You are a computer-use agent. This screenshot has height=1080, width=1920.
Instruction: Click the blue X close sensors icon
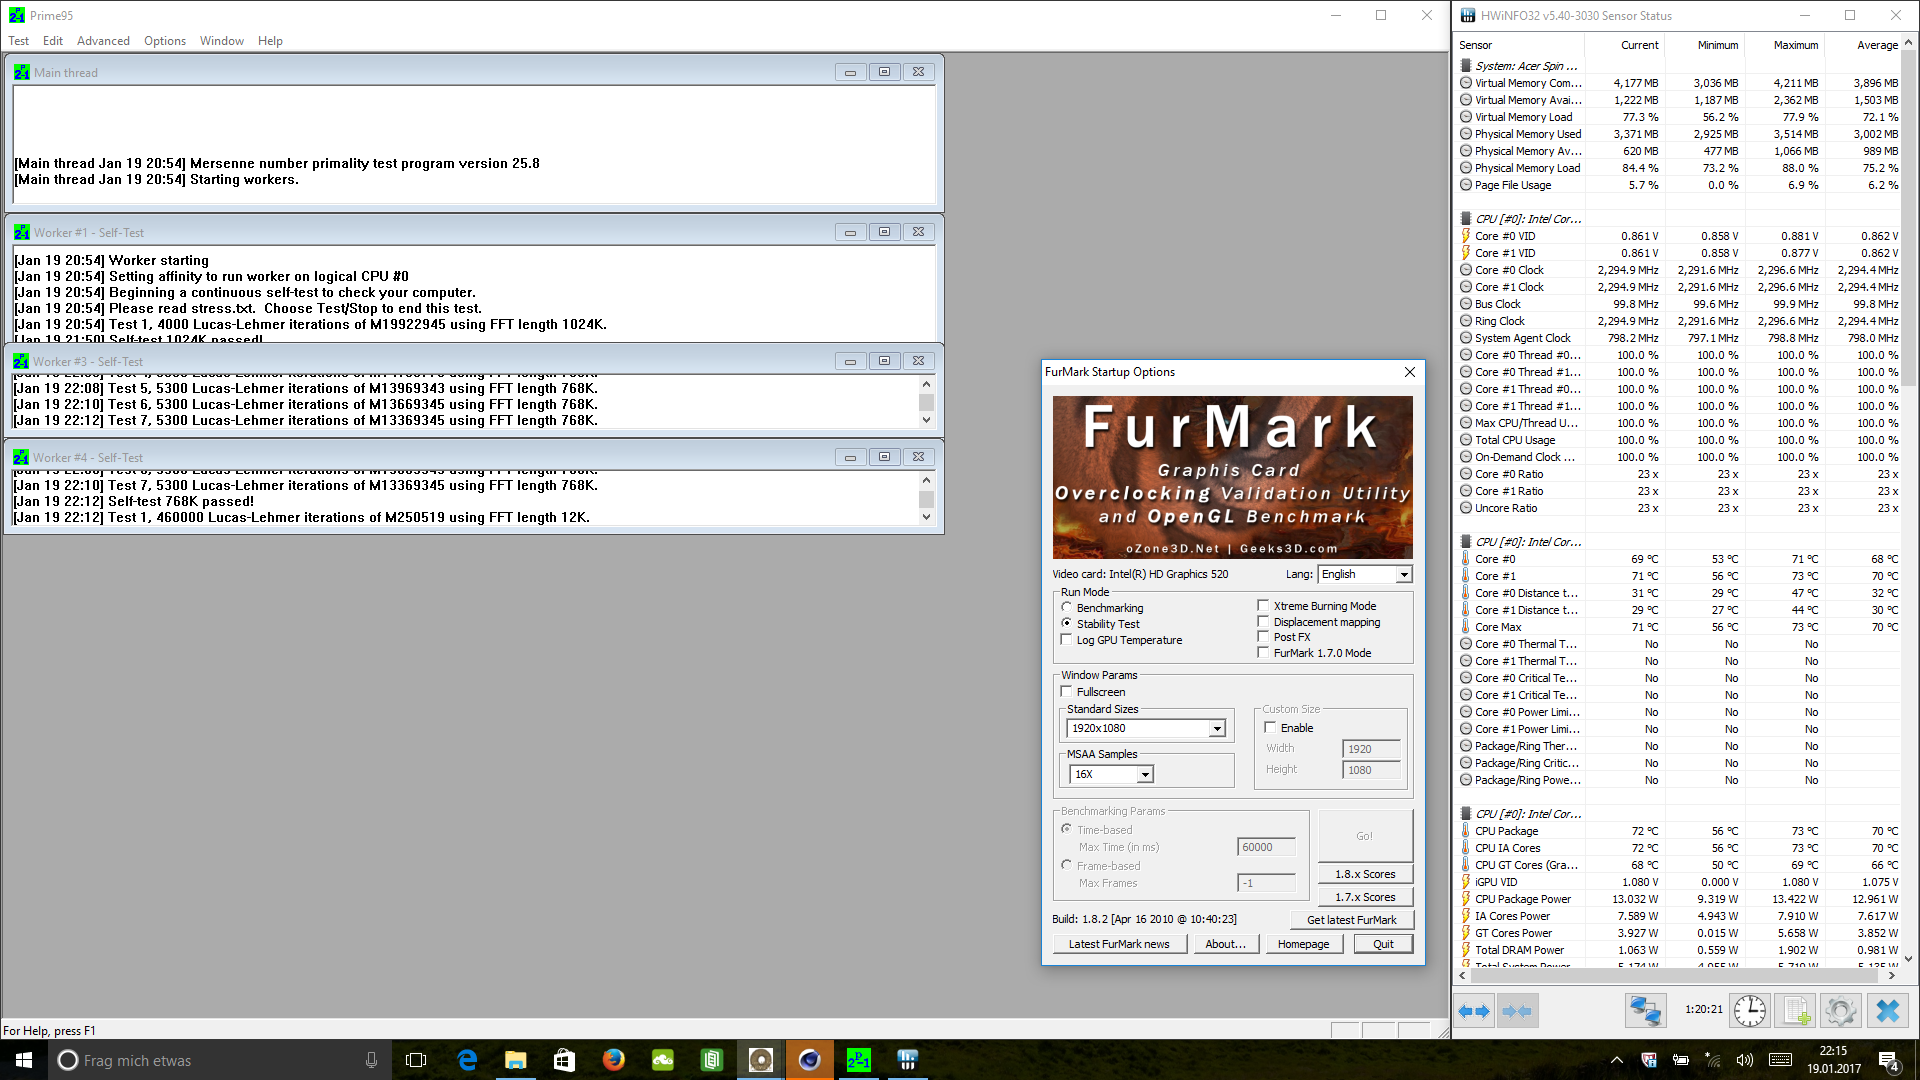click(1887, 1011)
